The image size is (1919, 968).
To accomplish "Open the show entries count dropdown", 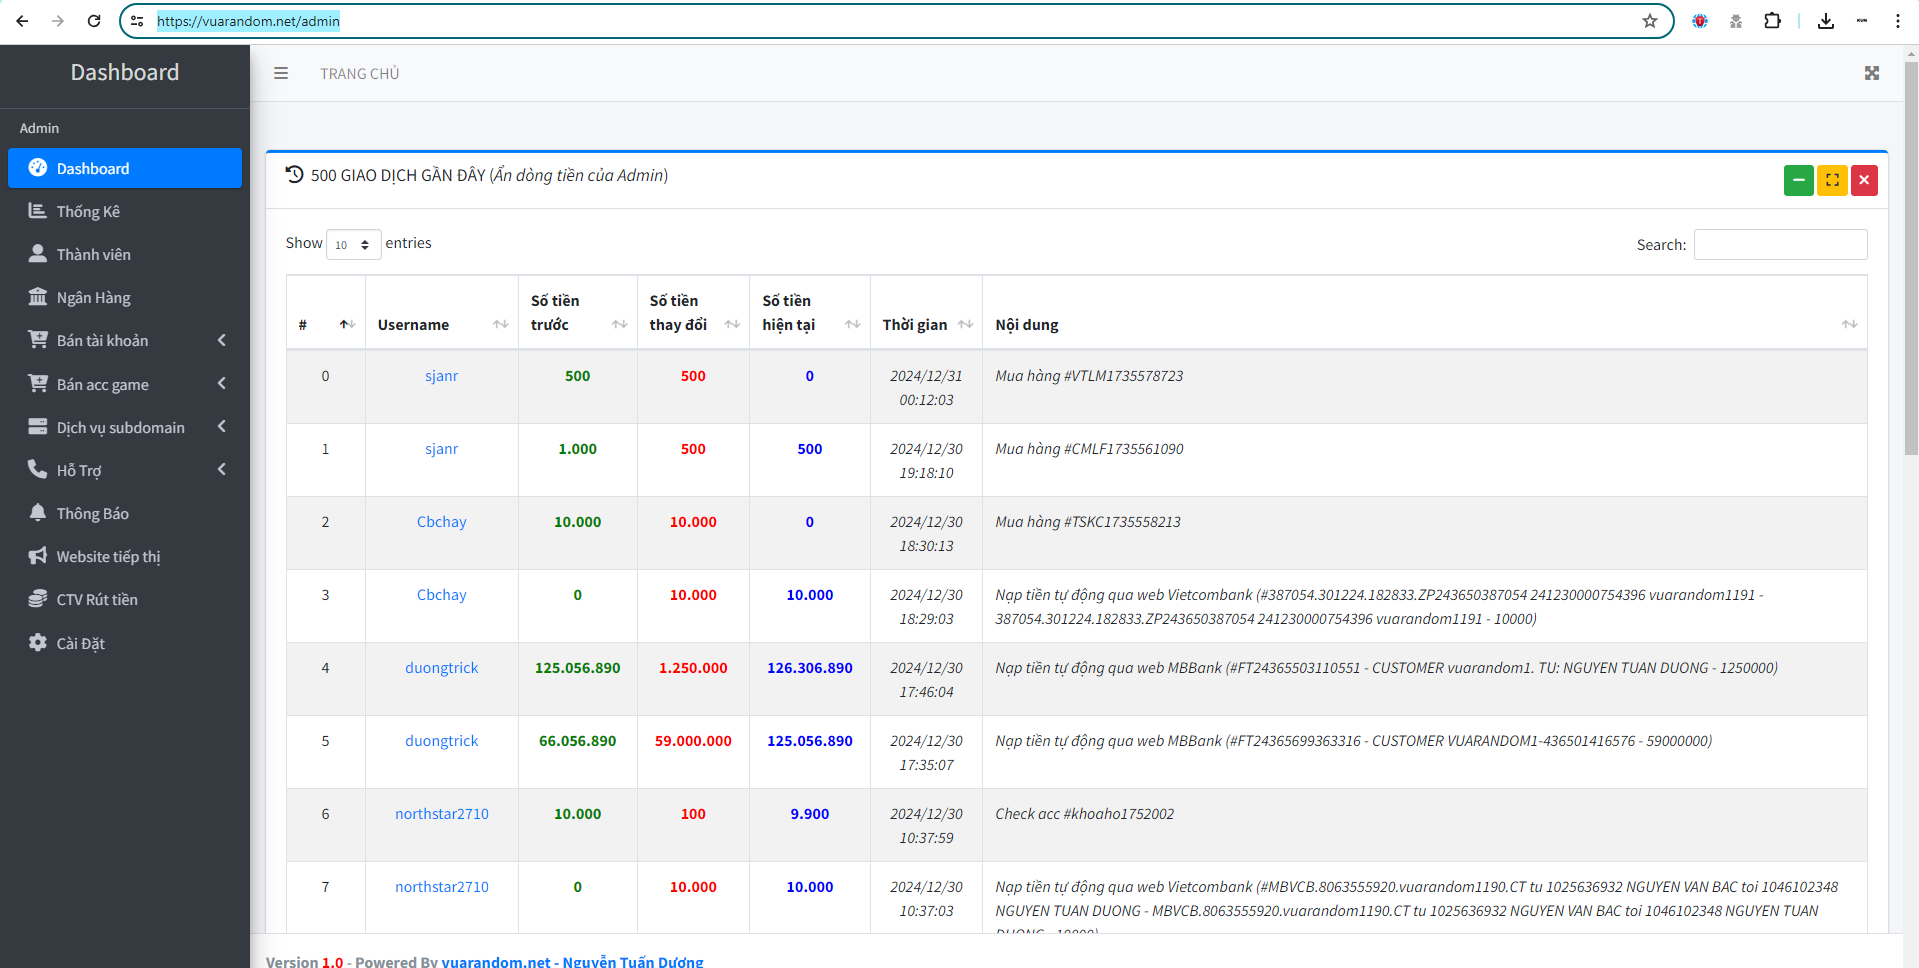I will [x=353, y=245].
